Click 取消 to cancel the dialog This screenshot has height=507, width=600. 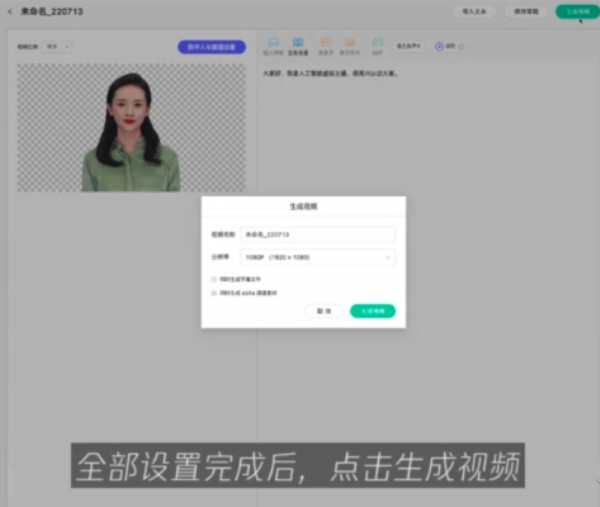[324, 311]
